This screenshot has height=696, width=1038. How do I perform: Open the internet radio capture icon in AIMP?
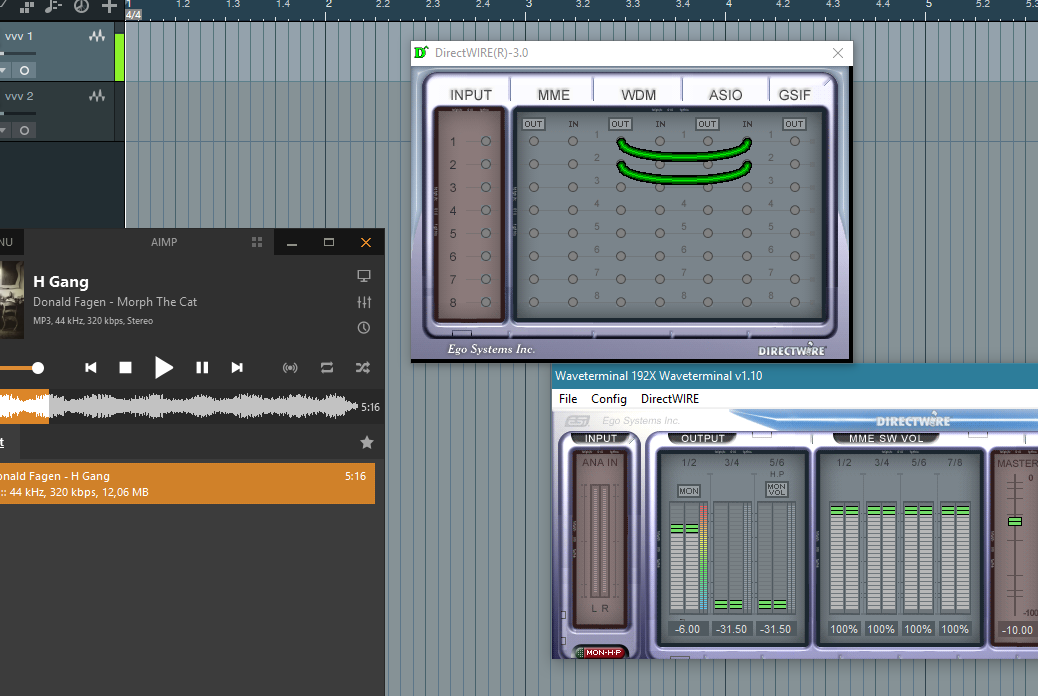290,368
